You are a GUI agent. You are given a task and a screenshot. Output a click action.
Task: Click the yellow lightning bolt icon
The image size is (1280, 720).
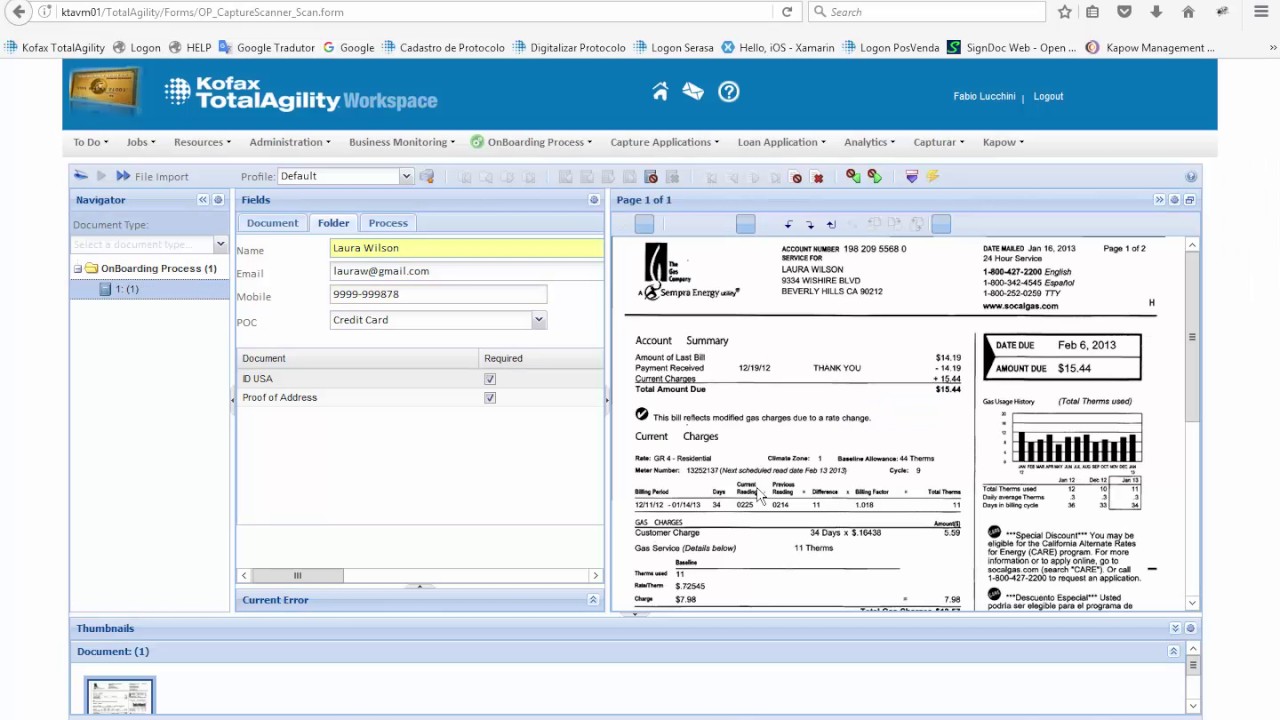coord(932,177)
